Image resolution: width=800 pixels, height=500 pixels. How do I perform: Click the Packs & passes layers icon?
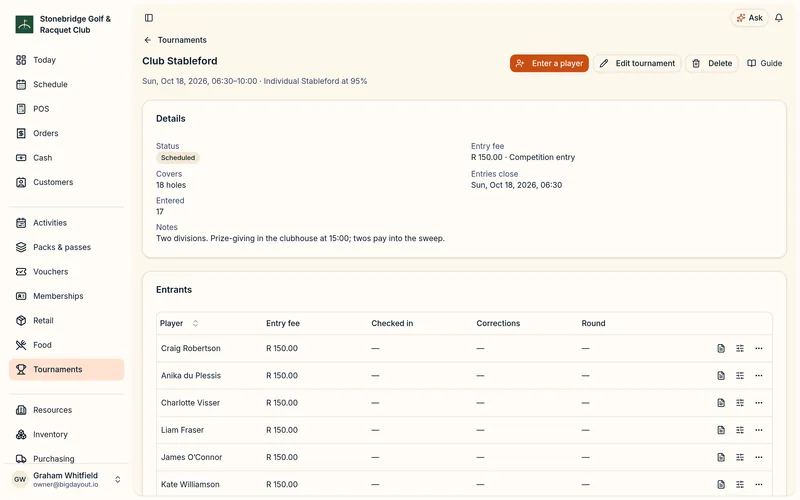coord(21,247)
